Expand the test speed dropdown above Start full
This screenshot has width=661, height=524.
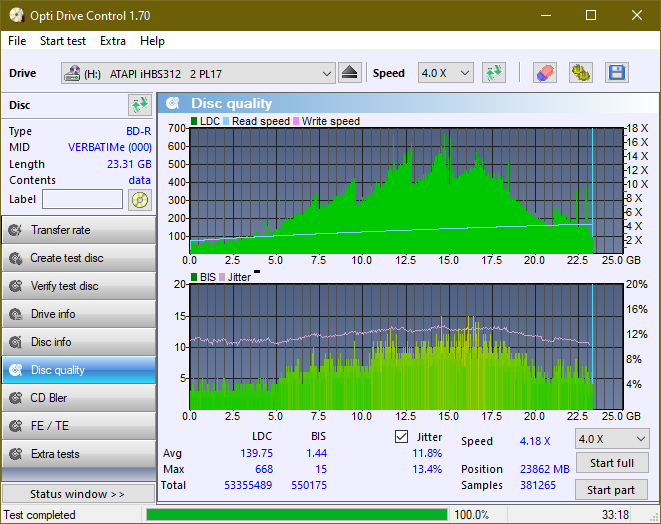611,439
